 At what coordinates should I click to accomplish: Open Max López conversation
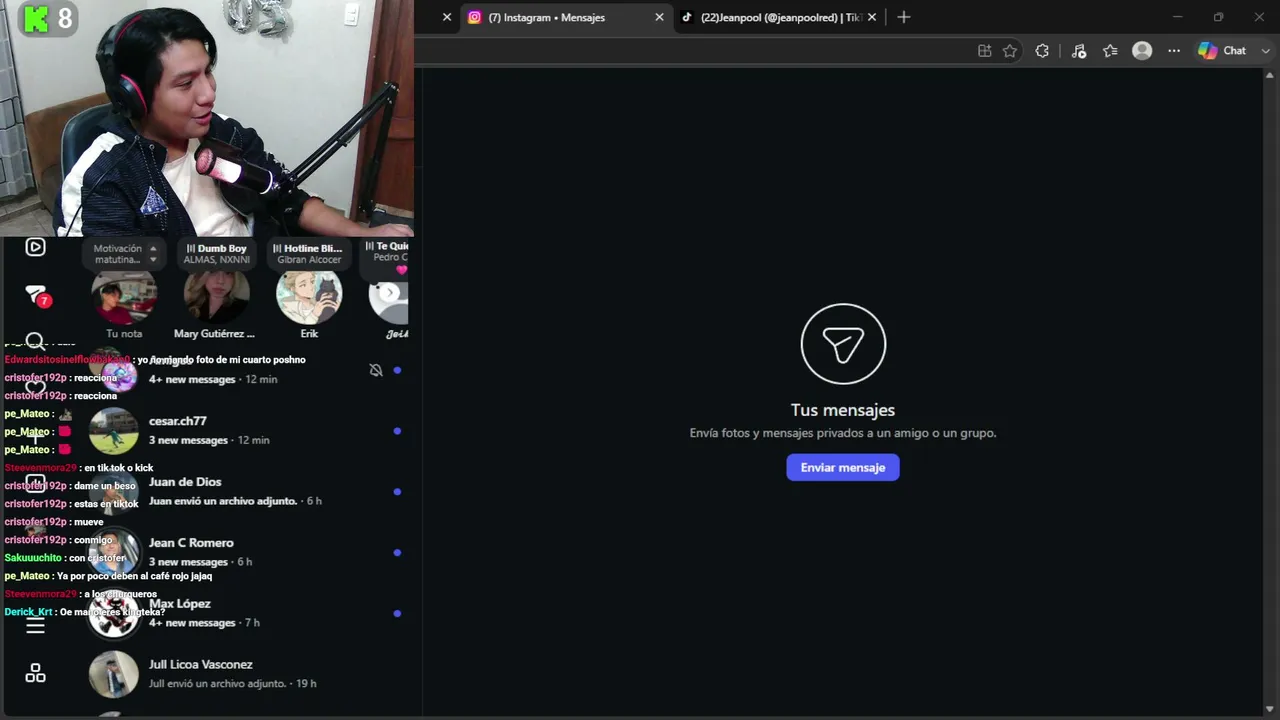[248, 613]
